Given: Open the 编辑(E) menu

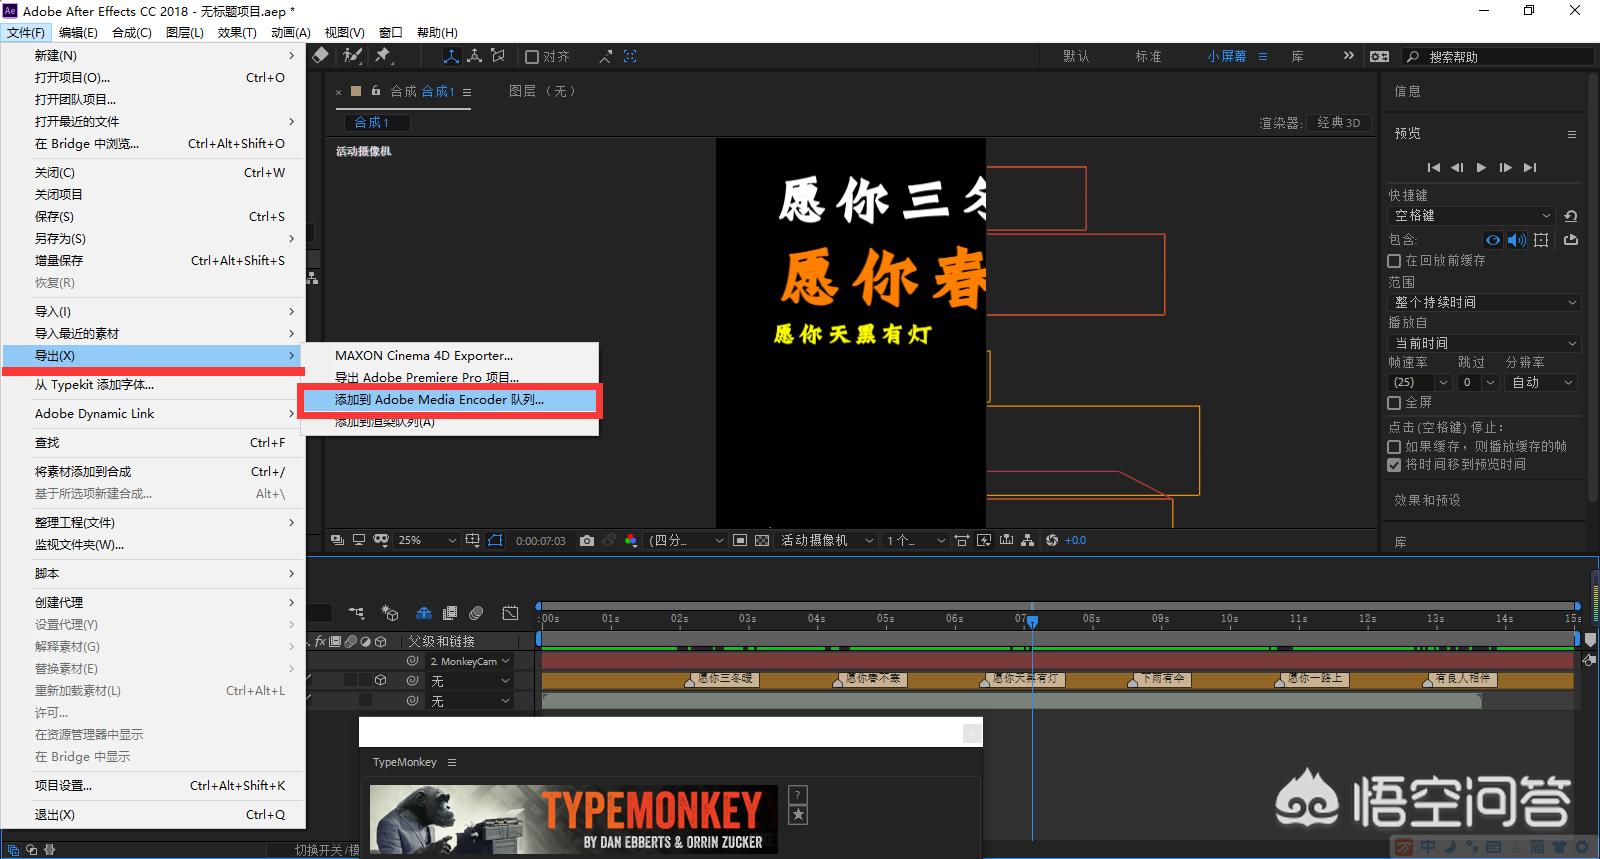Looking at the screenshot, I should tap(78, 33).
